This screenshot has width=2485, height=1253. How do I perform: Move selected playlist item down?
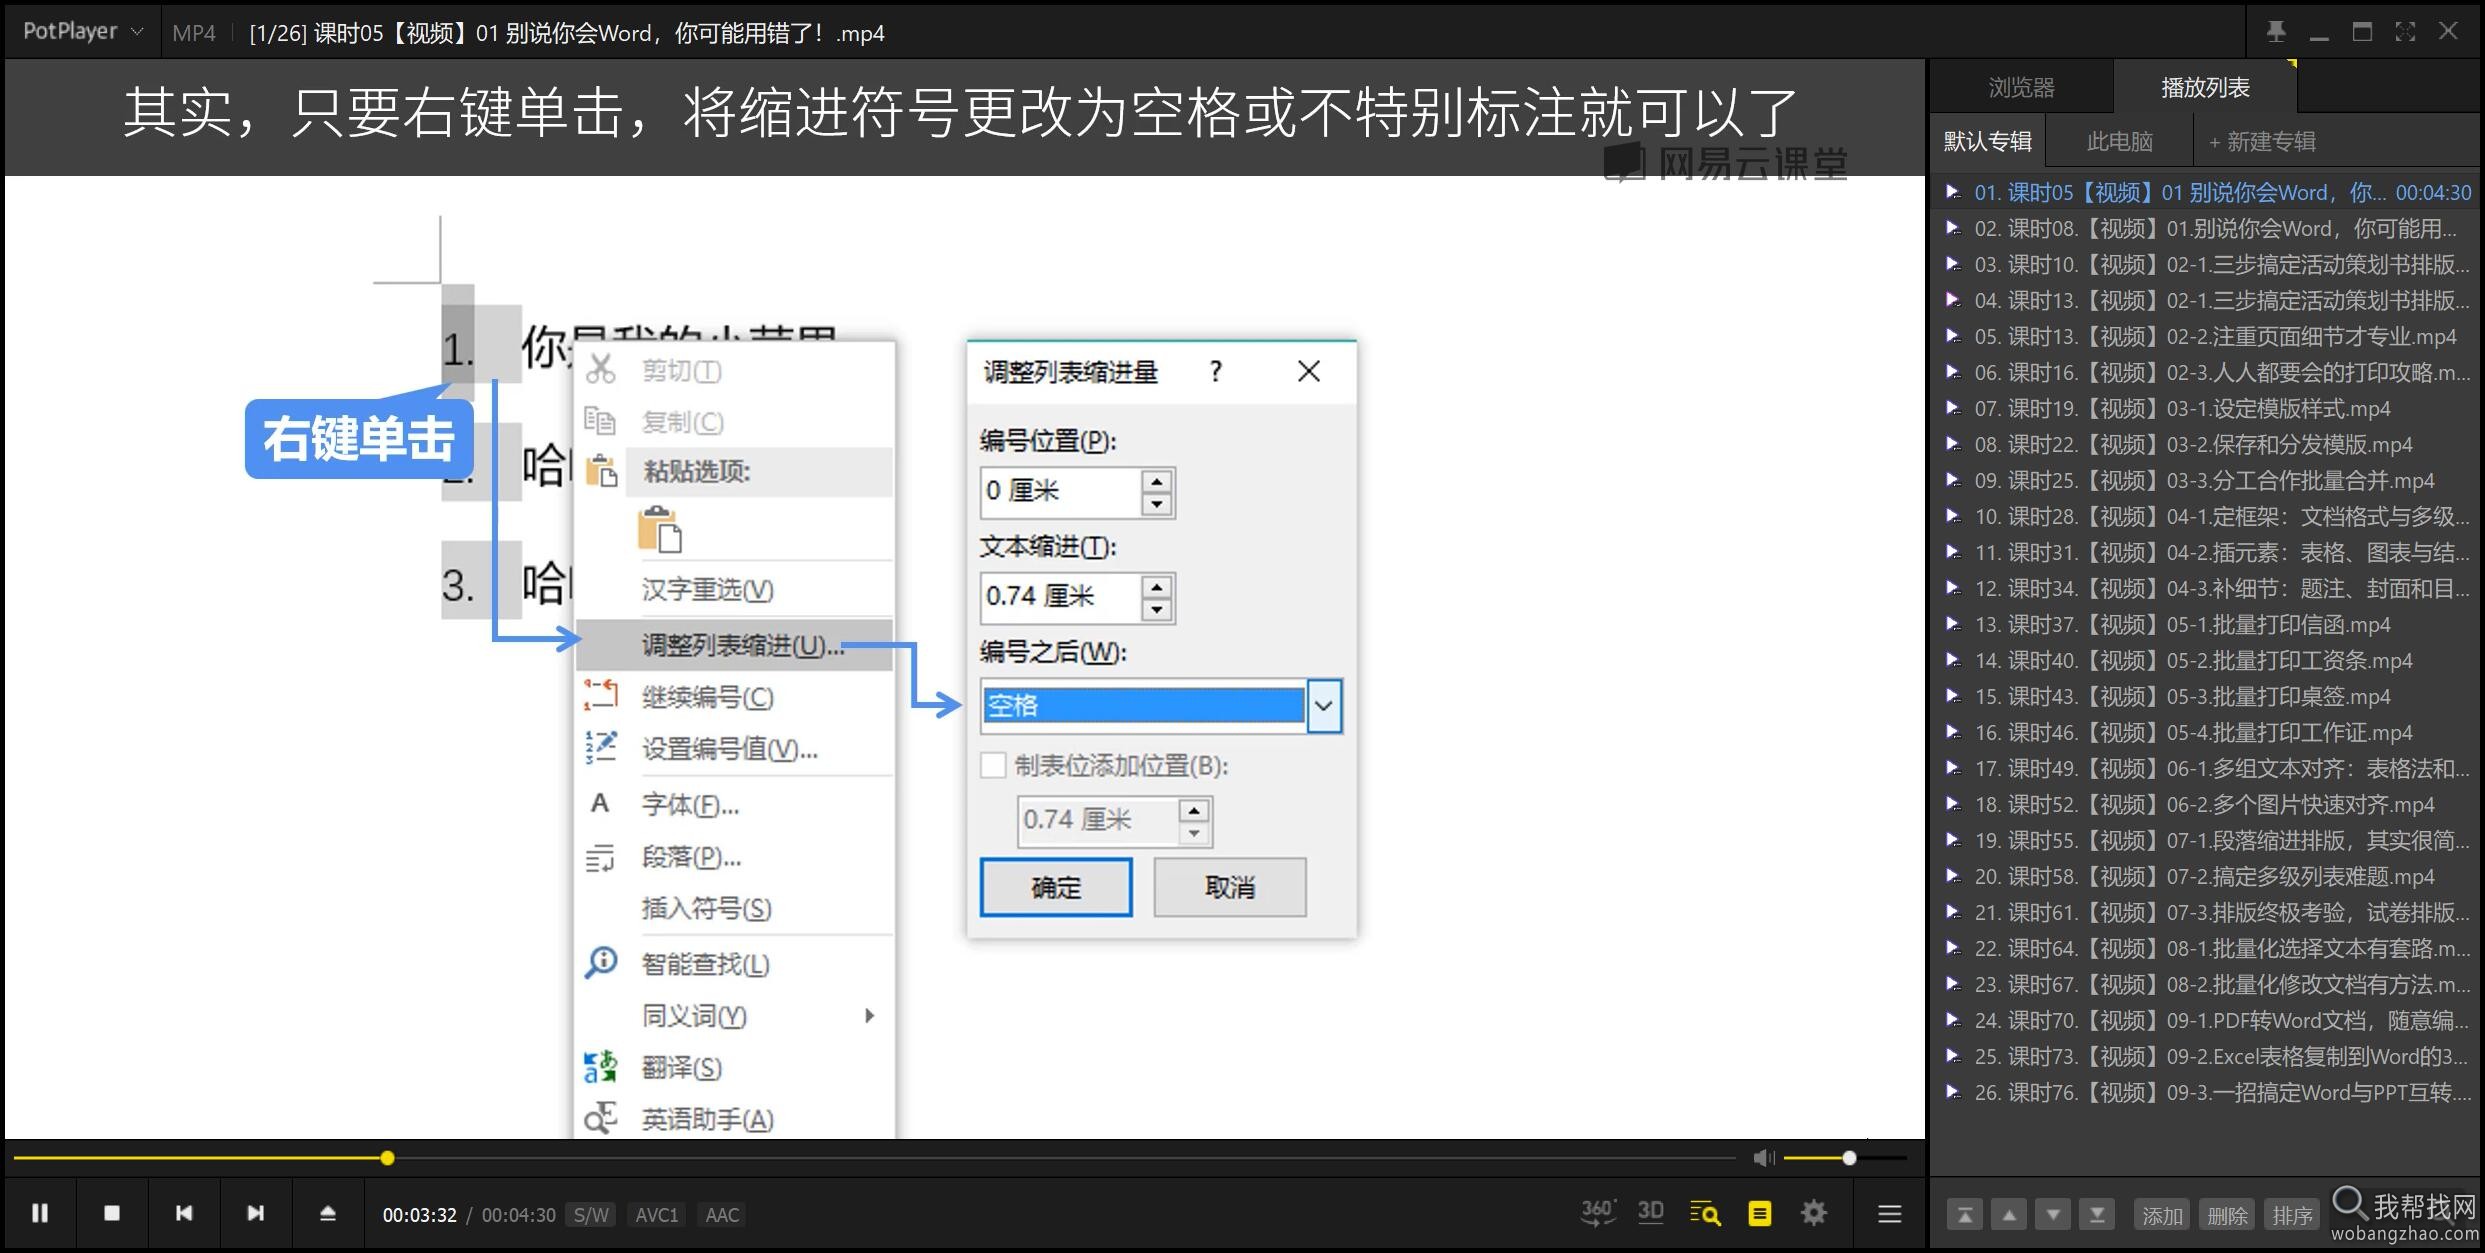coord(2053,1215)
